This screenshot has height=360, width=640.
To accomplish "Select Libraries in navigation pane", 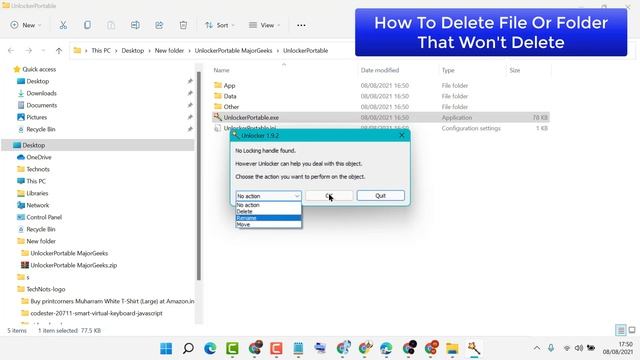I will [x=37, y=193].
